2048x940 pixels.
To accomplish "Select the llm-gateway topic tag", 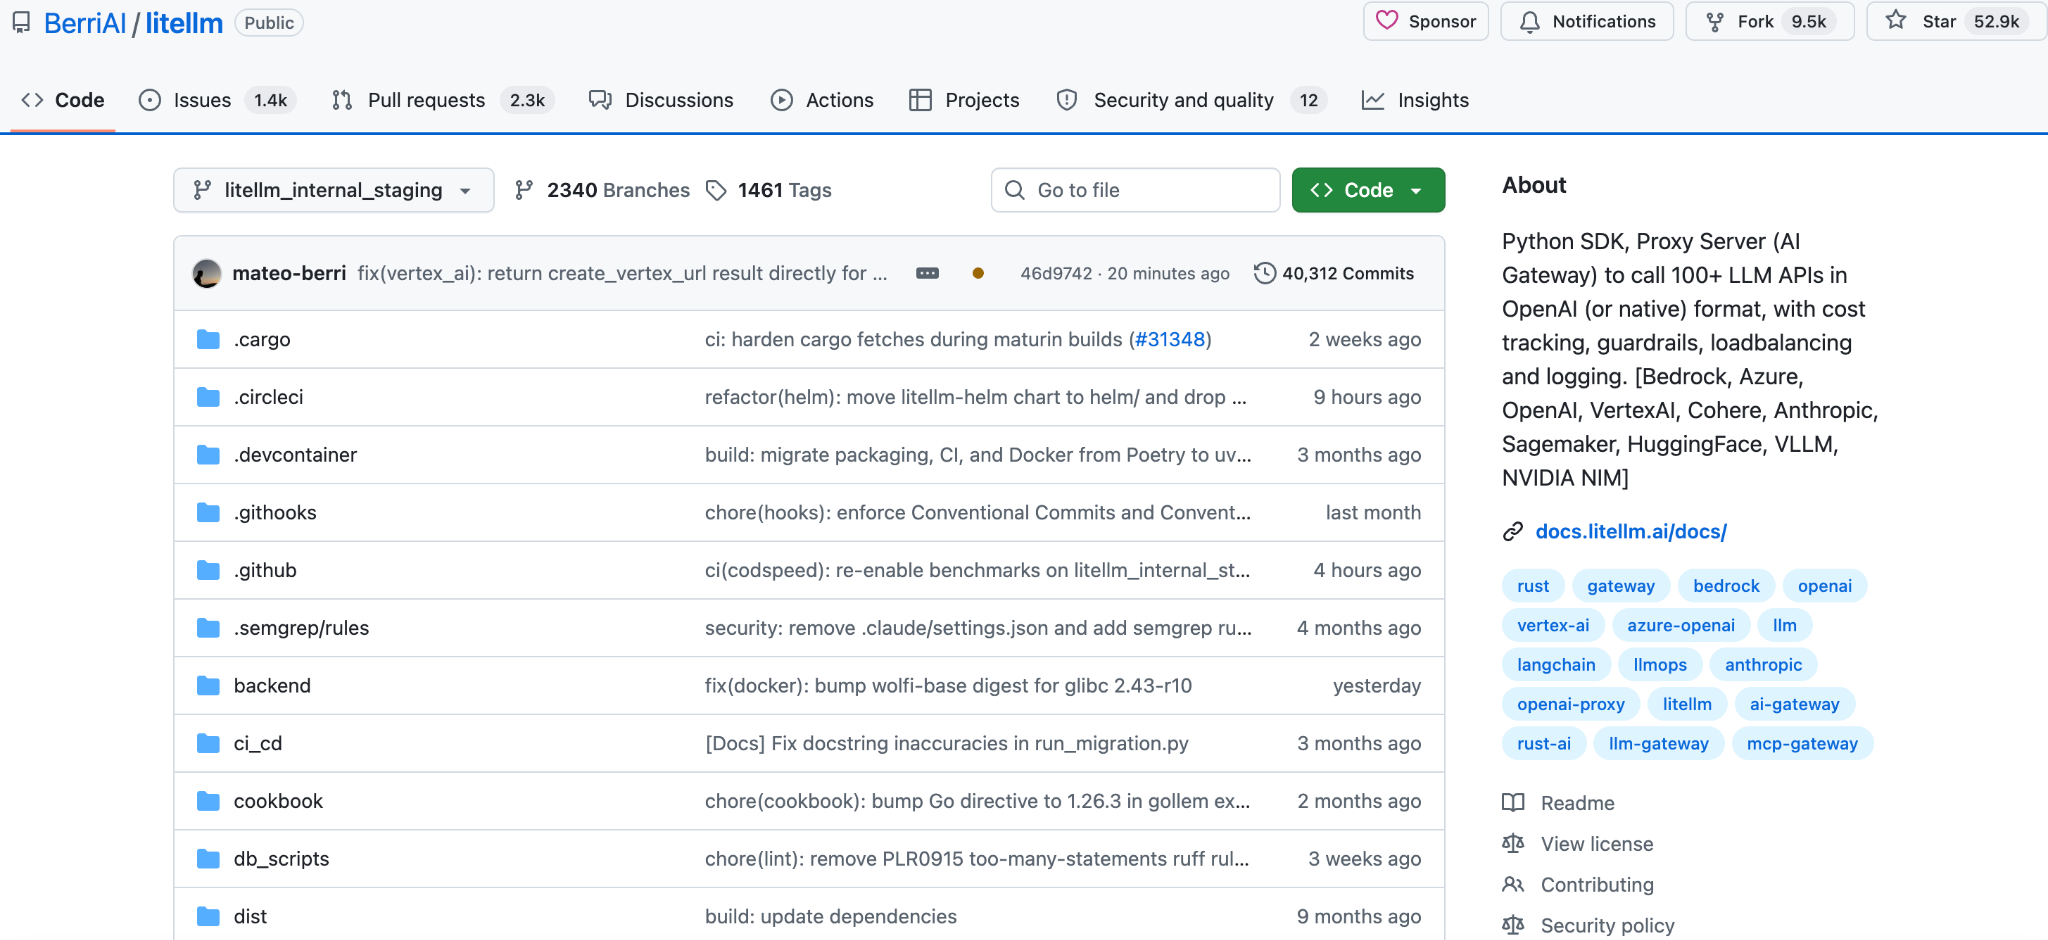I will click(x=1658, y=744).
